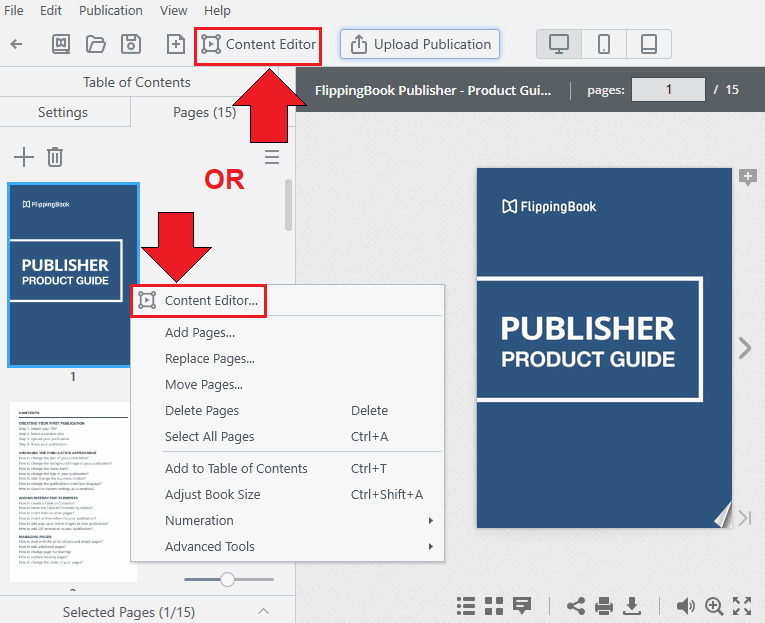Adjust the thumbnail size slider

(227, 580)
